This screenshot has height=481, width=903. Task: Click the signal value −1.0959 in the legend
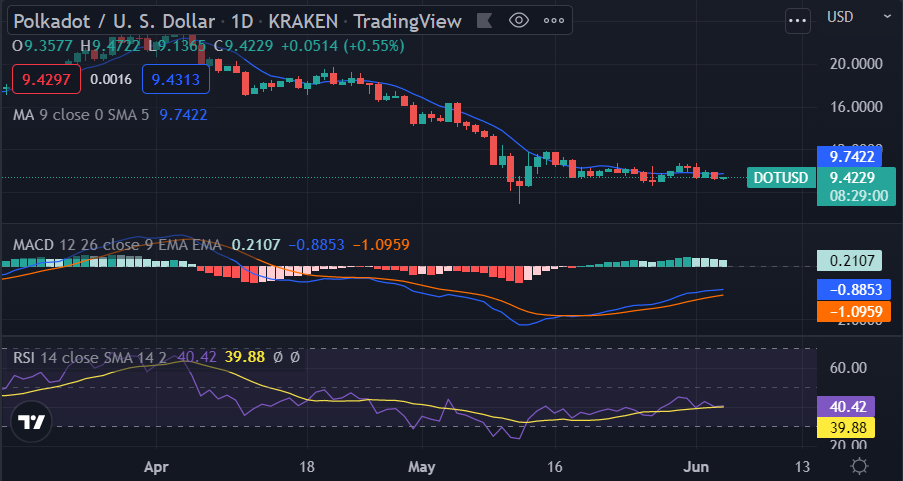[x=381, y=245]
